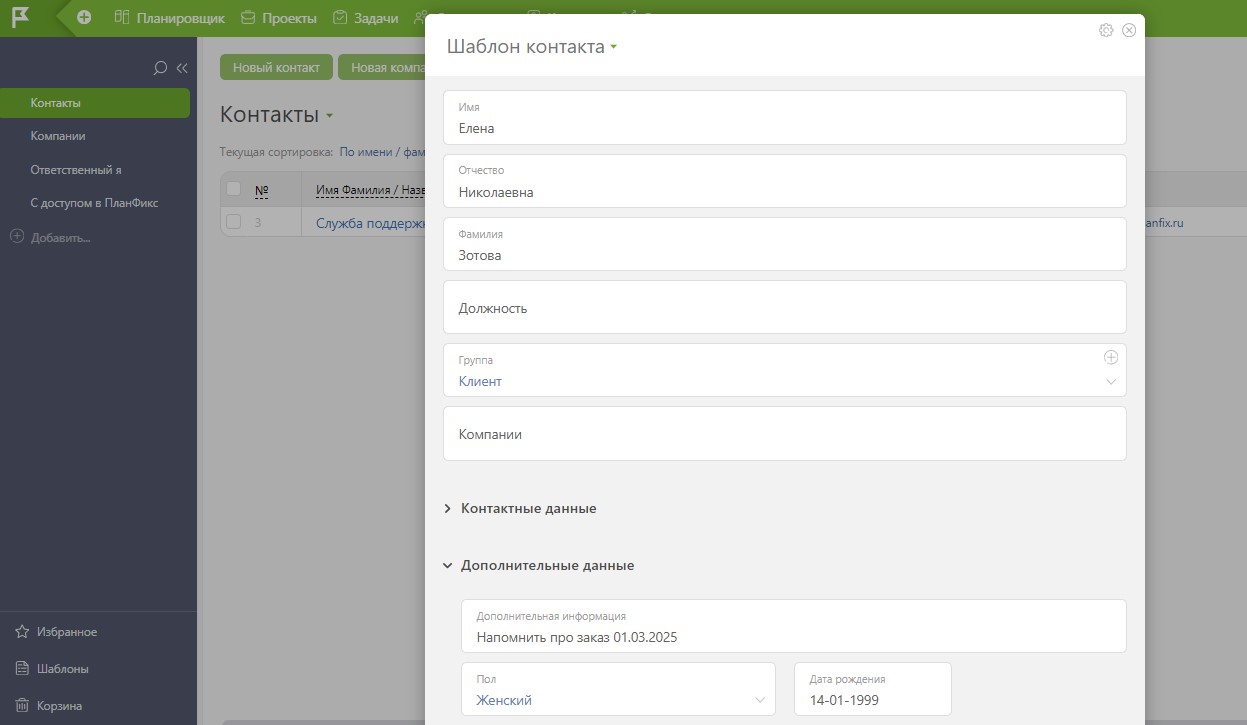
Task: Select Компании in the left sidebar
Action: click(x=58, y=136)
